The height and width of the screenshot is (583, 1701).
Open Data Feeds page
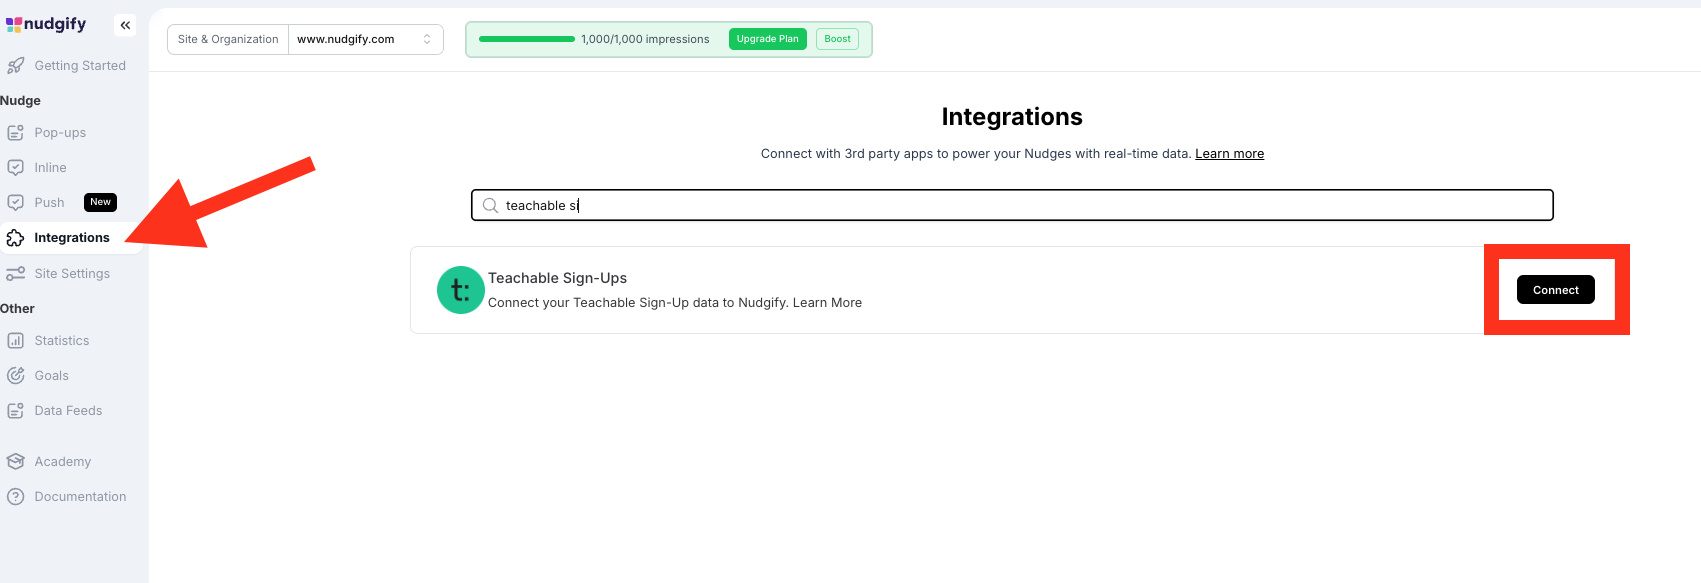tap(70, 411)
